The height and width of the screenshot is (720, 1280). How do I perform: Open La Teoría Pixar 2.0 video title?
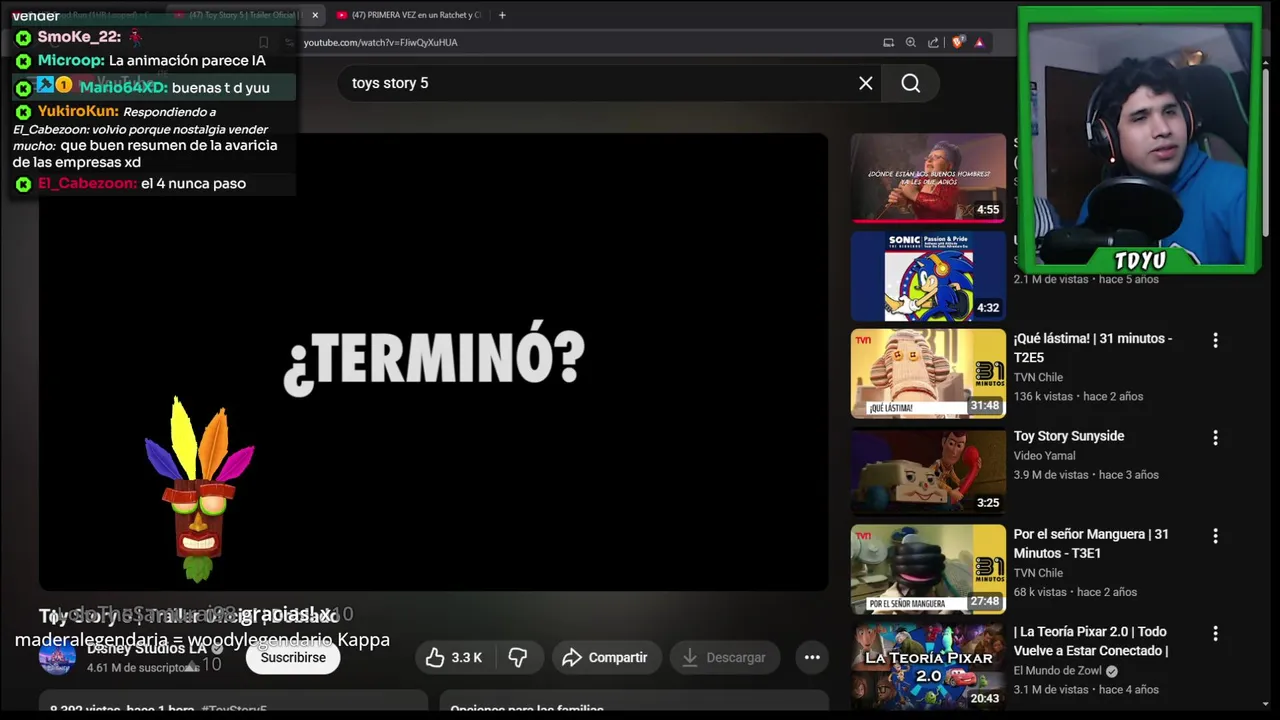click(x=1091, y=641)
